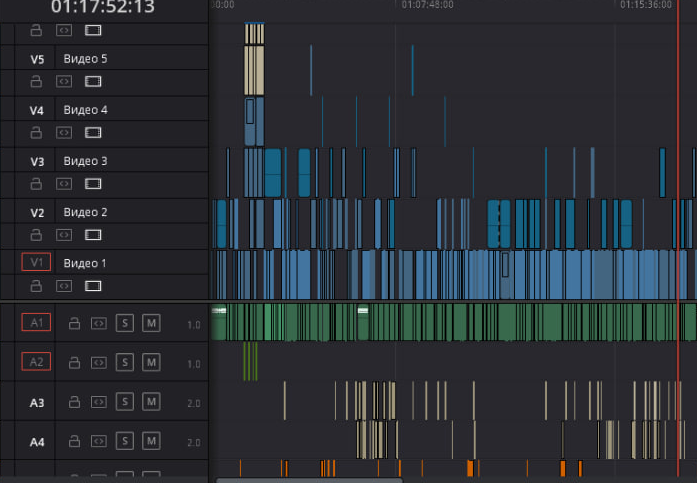Select the A4 track number label
The image size is (697, 483).
(37, 442)
